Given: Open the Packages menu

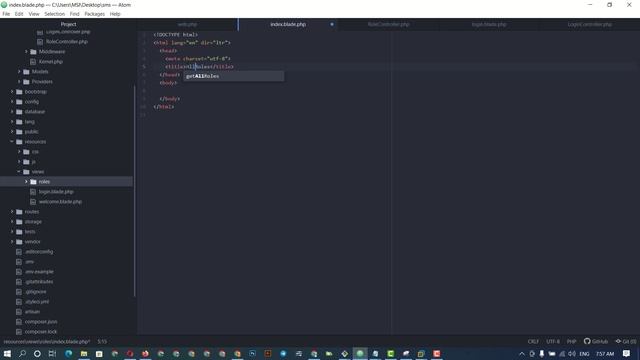Looking at the screenshot, I should [95, 14].
